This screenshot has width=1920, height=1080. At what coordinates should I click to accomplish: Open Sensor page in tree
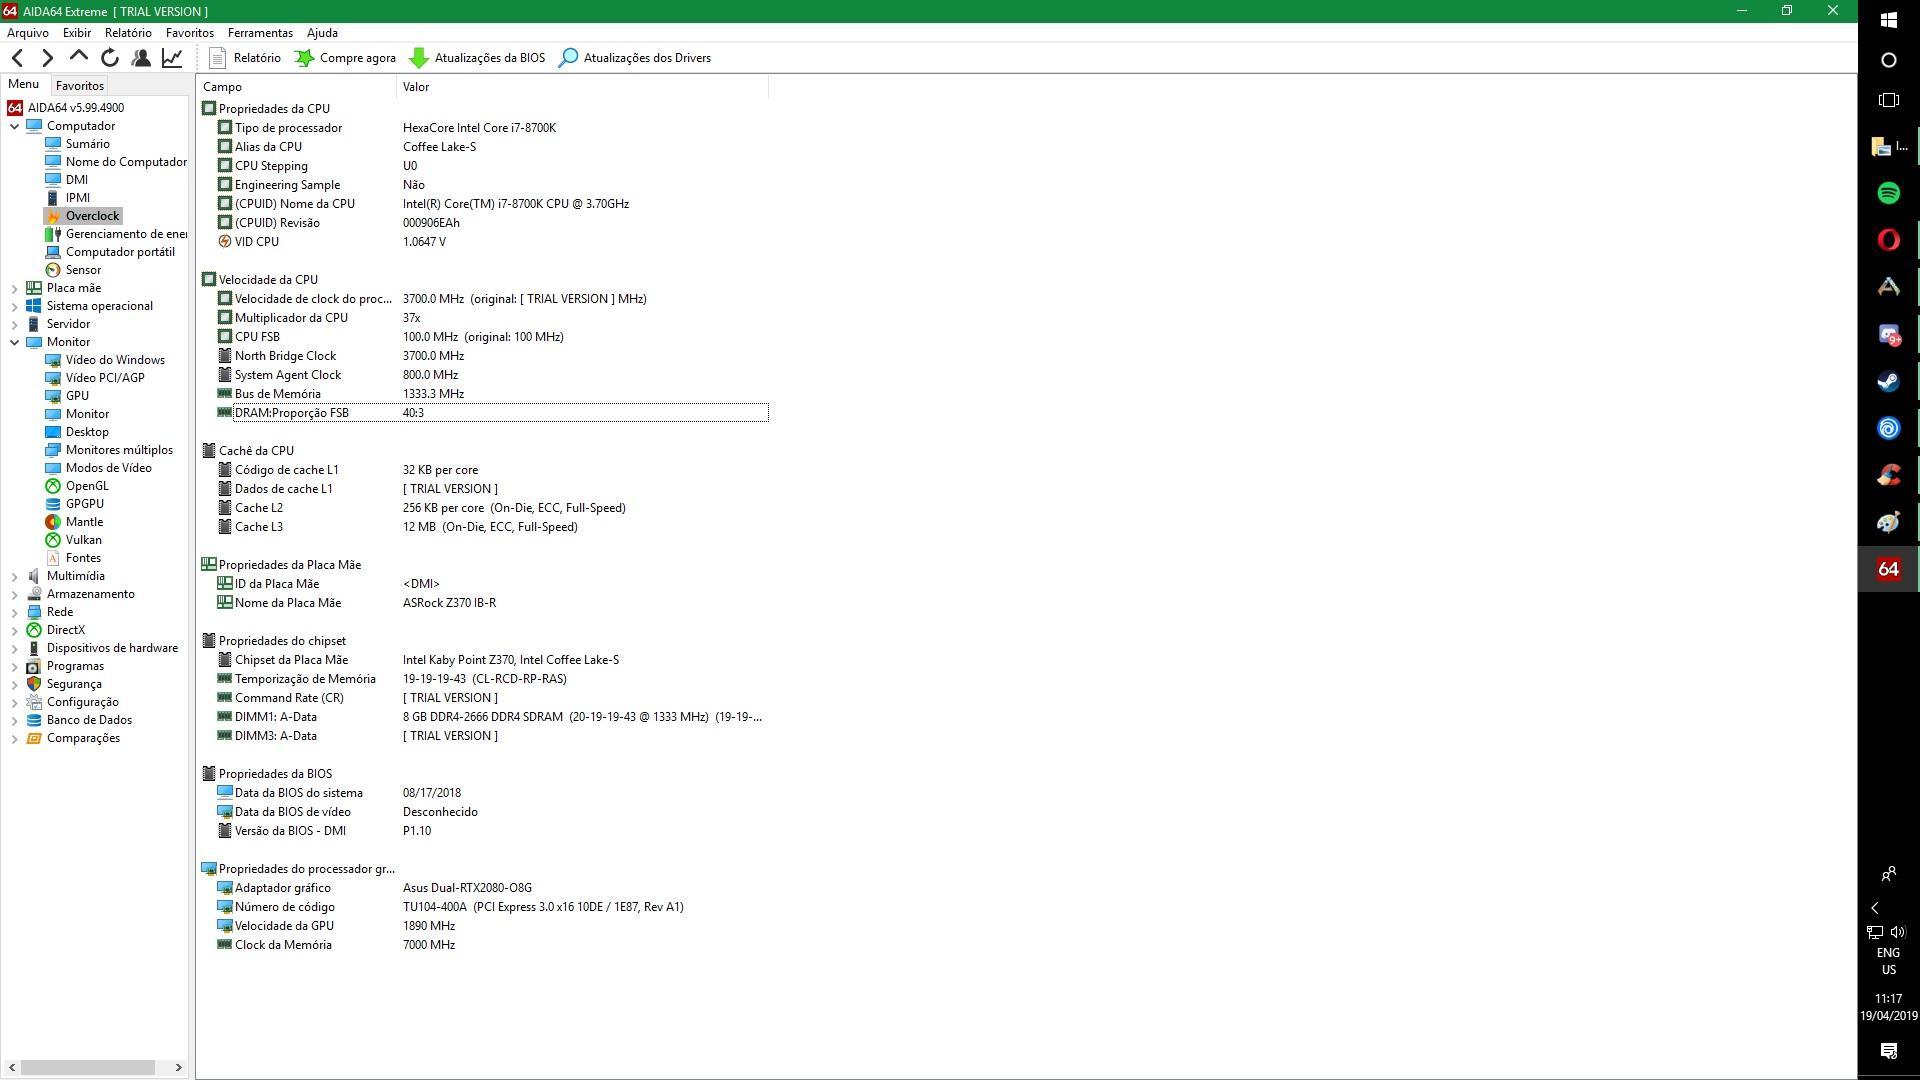[83, 270]
